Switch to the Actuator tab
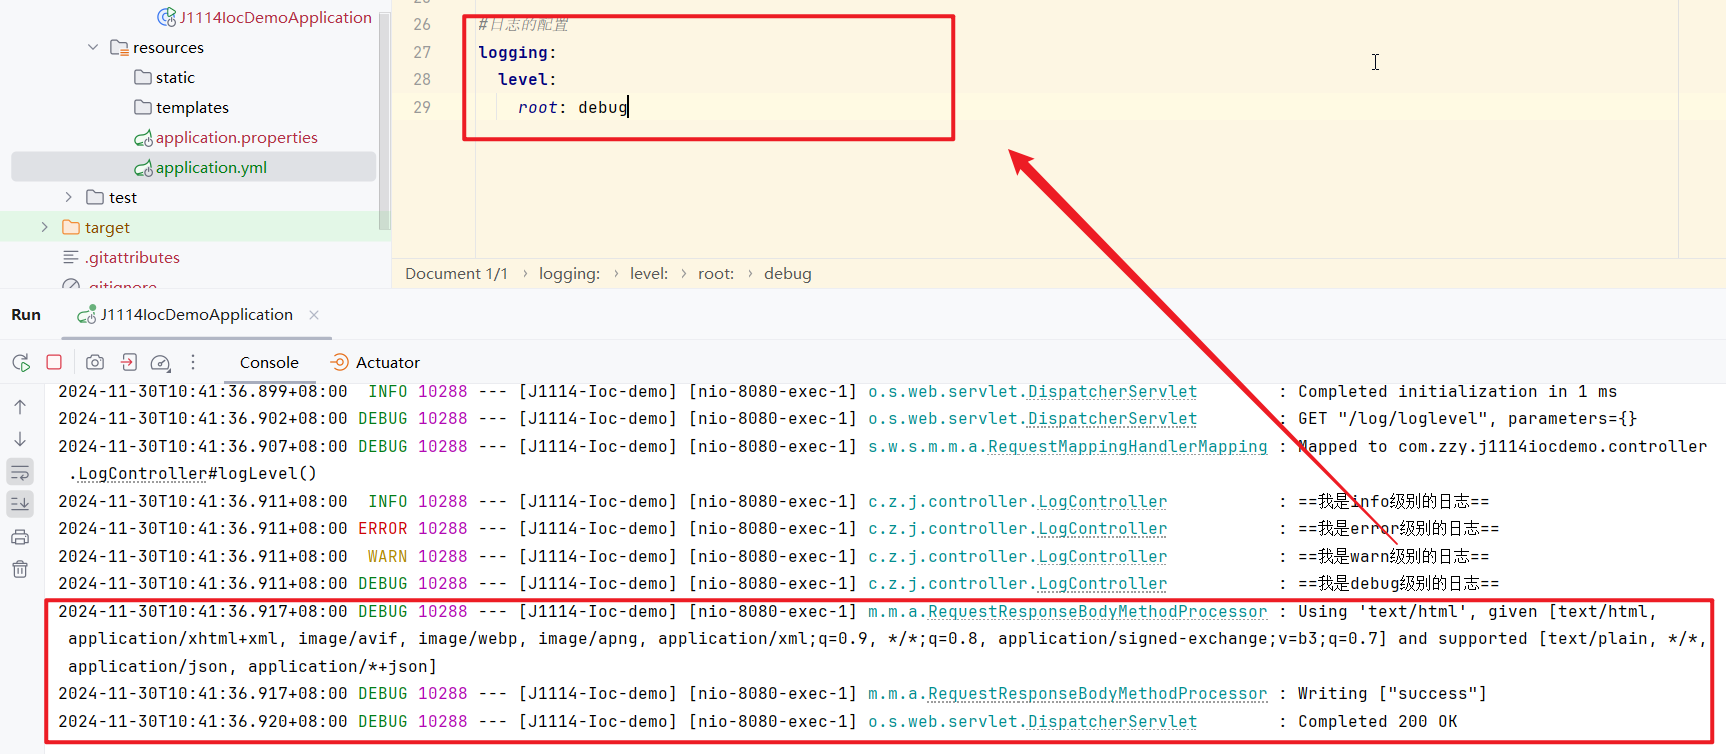Viewport: 1726px width, 754px height. pyautogui.click(x=376, y=362)
